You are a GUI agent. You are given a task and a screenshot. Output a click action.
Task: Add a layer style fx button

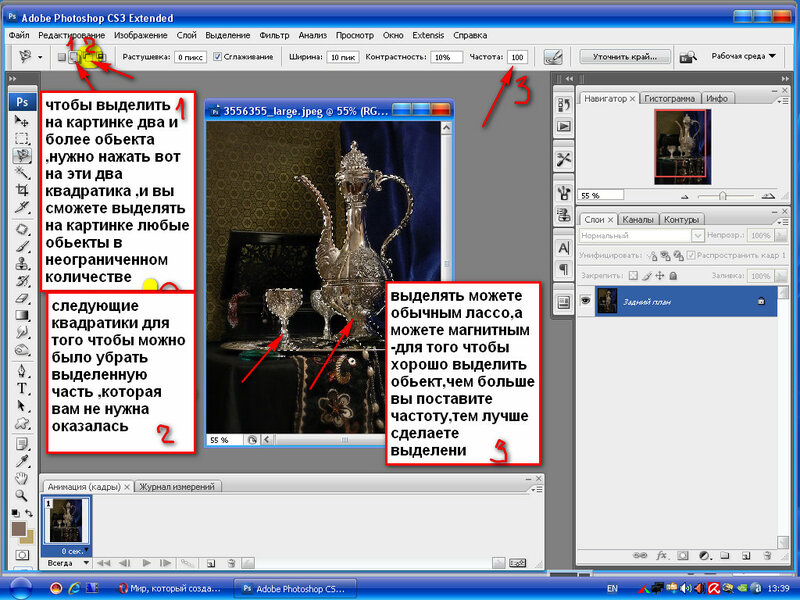coord(661,556)
